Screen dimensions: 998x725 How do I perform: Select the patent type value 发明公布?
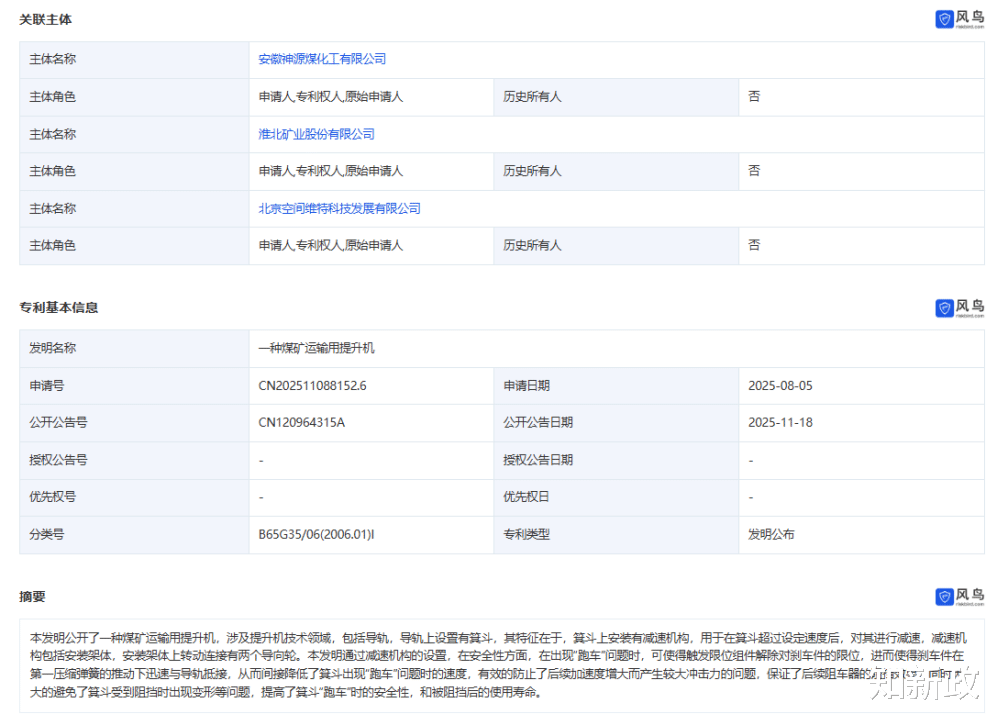(771, 535)
